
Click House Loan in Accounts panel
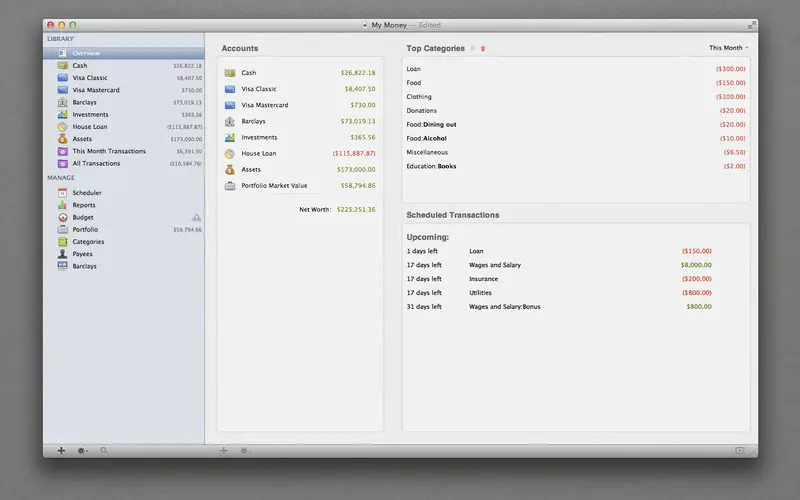pyautogui.click(x=300, y=154)
